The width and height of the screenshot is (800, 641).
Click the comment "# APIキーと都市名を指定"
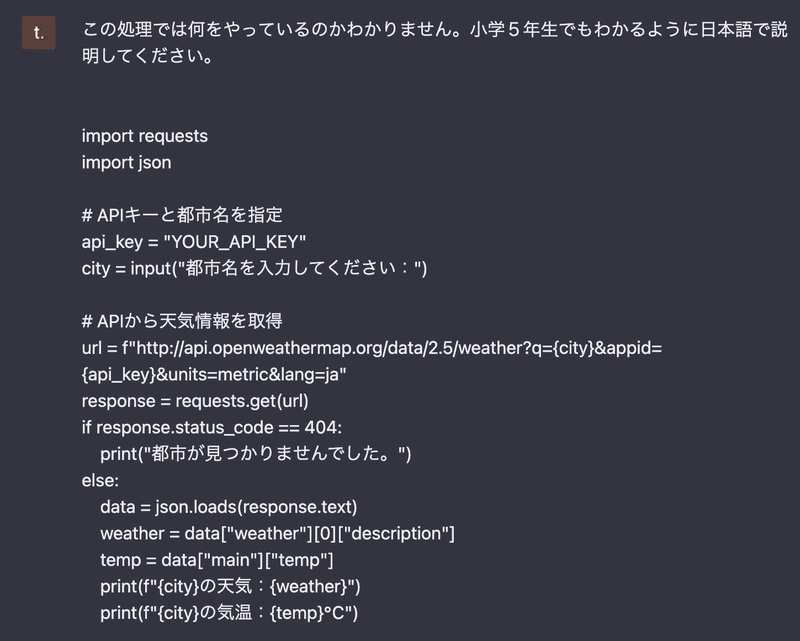click(x=182, y=215)
